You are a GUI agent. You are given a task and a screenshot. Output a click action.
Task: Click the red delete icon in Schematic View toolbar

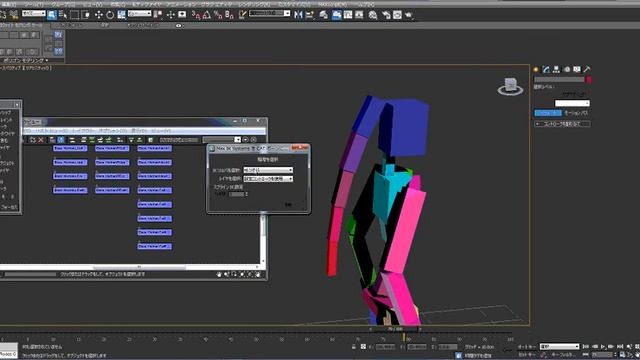(41, 140)
